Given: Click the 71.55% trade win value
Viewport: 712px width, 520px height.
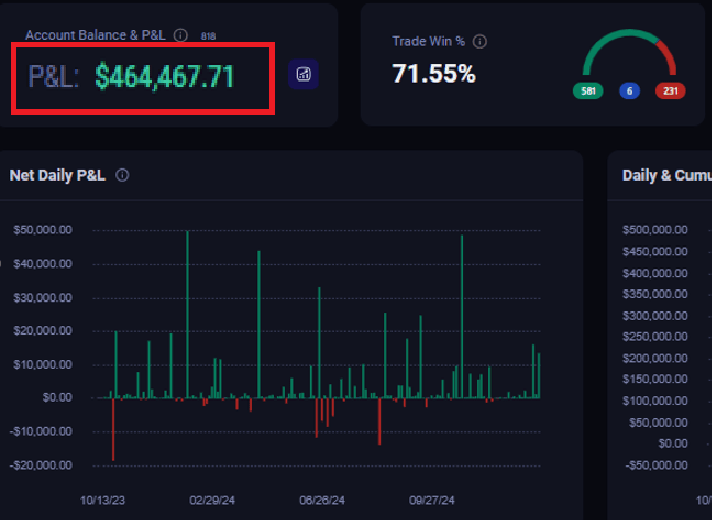Looking at the screenshot, I should [434, 73].
